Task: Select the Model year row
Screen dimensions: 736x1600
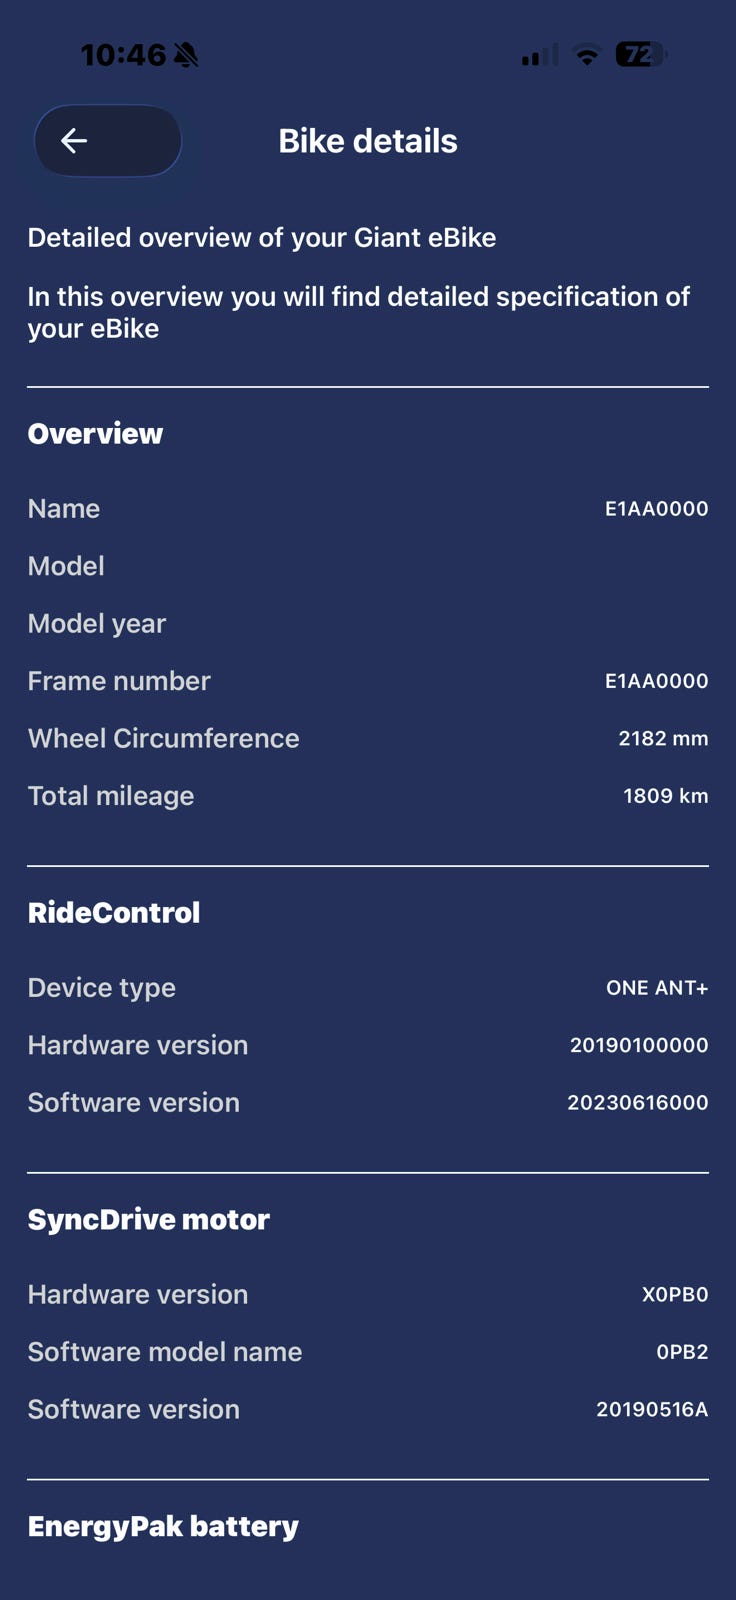Action: (368, 624)
